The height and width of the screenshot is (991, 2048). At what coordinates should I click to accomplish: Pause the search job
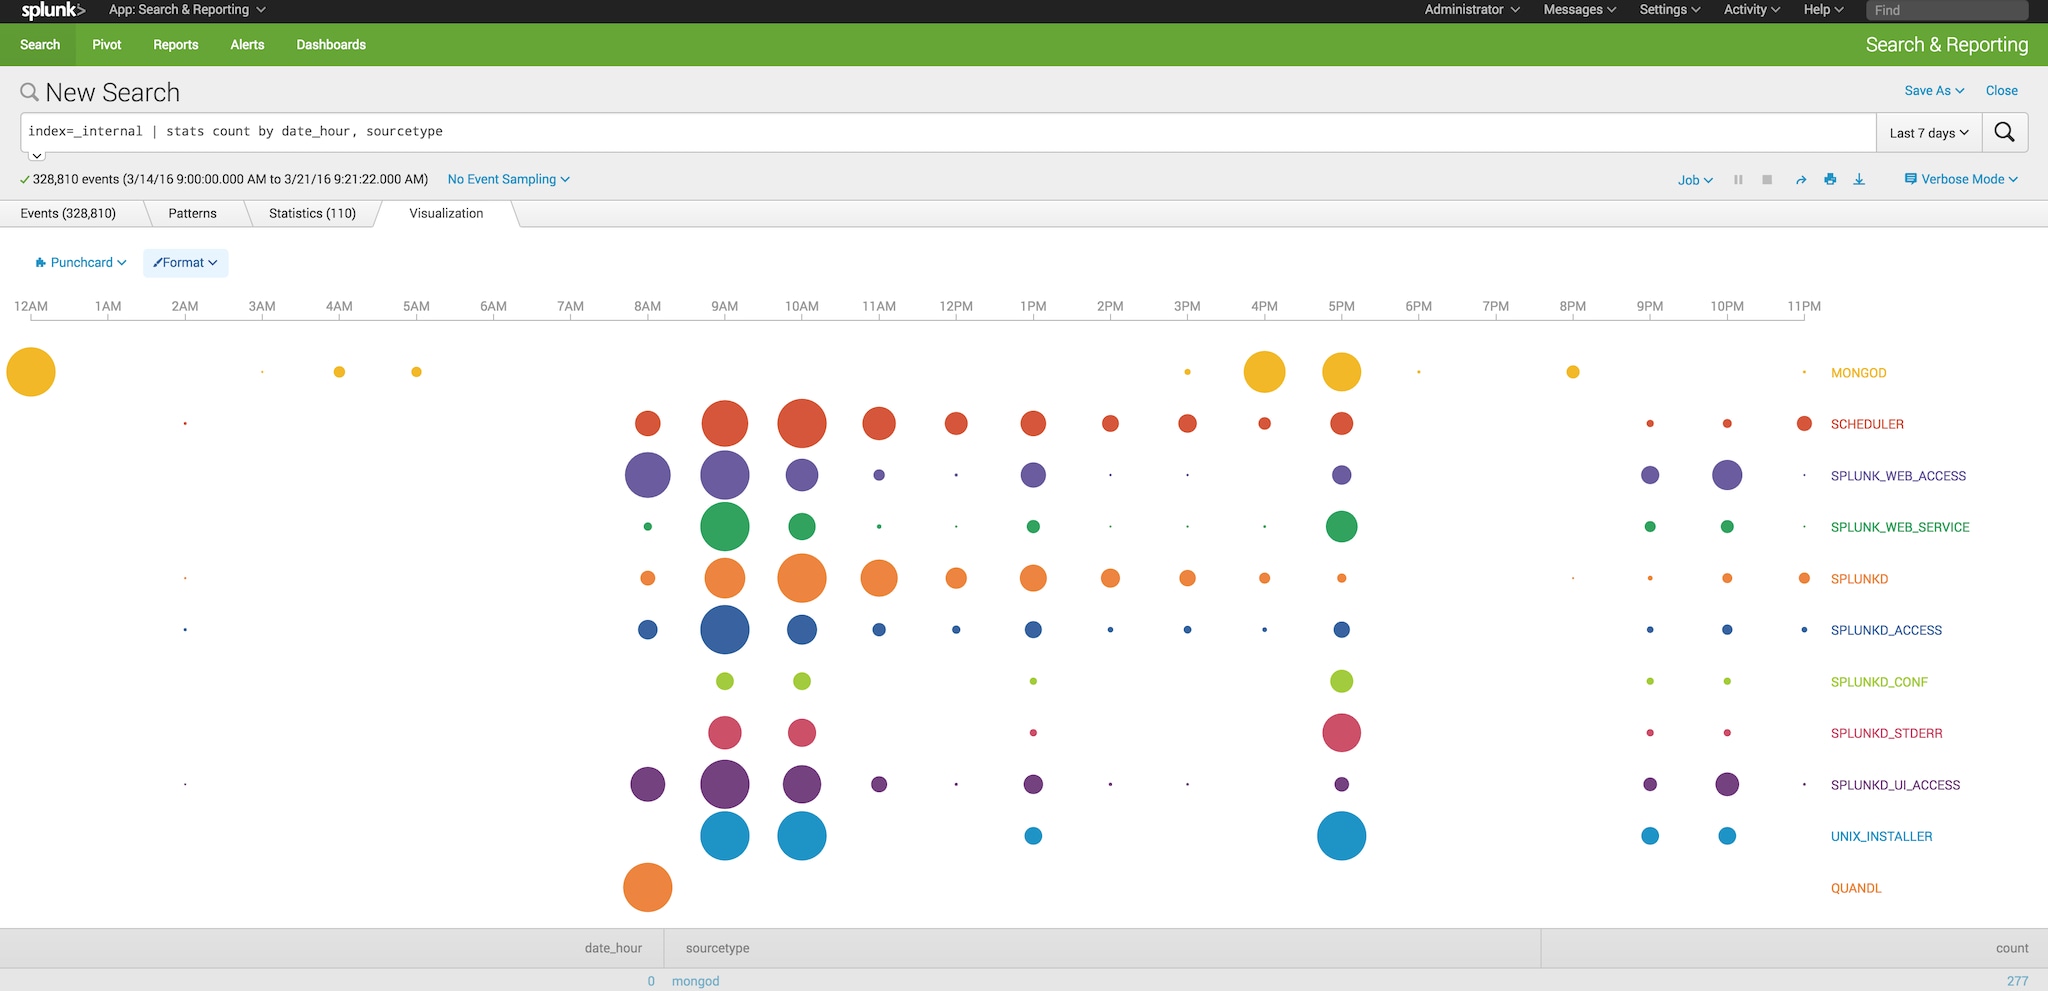pyautogui.click(x=1738, y=180)
